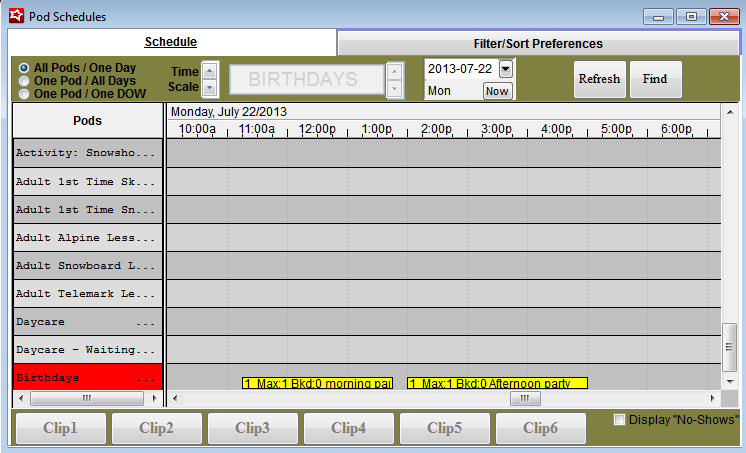Open the Filter/Sort Preferences tab
This screenshot has width=746, height=453.
point(538,44)
